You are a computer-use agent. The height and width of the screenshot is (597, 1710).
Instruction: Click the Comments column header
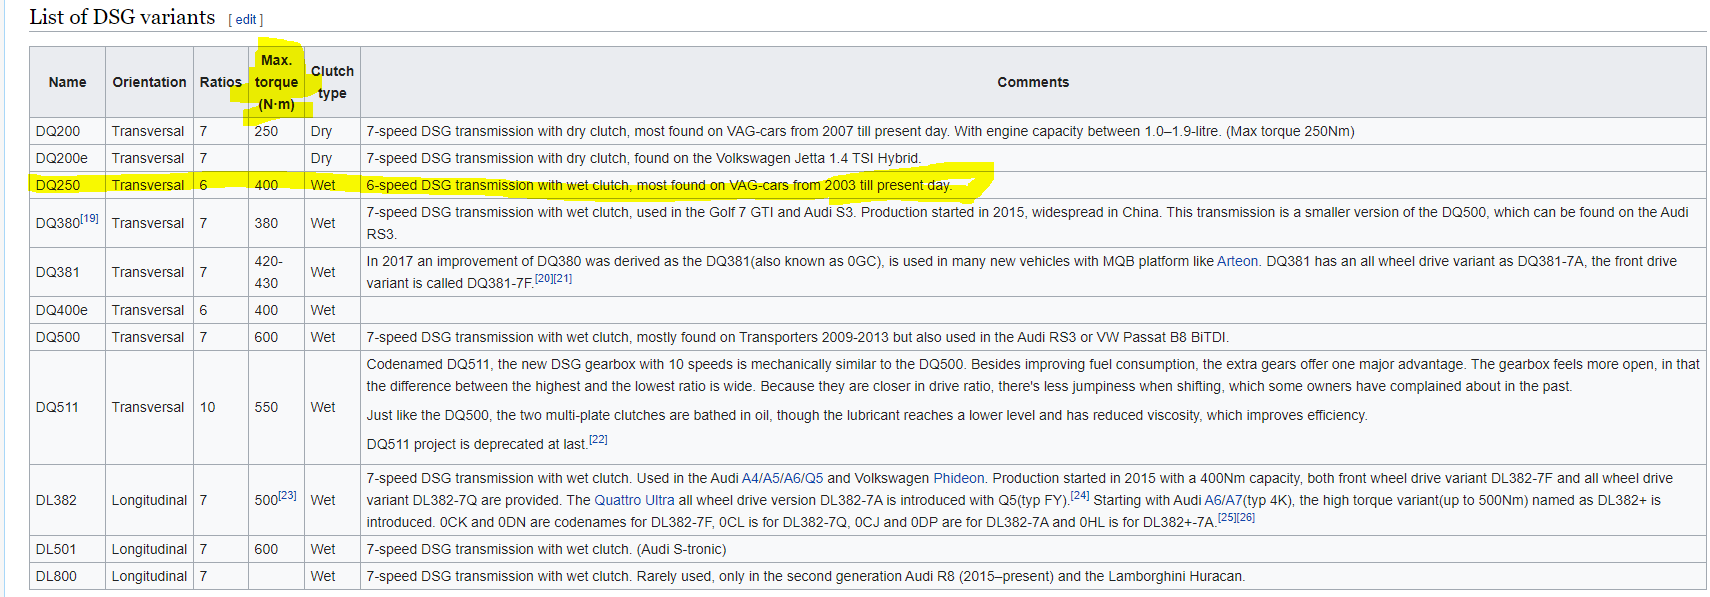tap(1033, 82)
